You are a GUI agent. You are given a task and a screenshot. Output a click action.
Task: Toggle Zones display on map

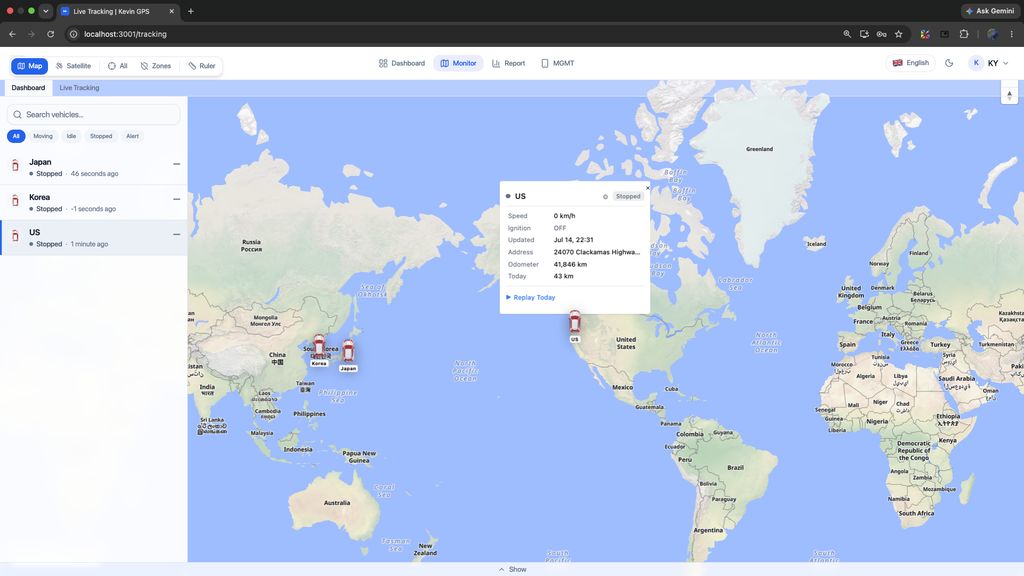pos(155,66)
